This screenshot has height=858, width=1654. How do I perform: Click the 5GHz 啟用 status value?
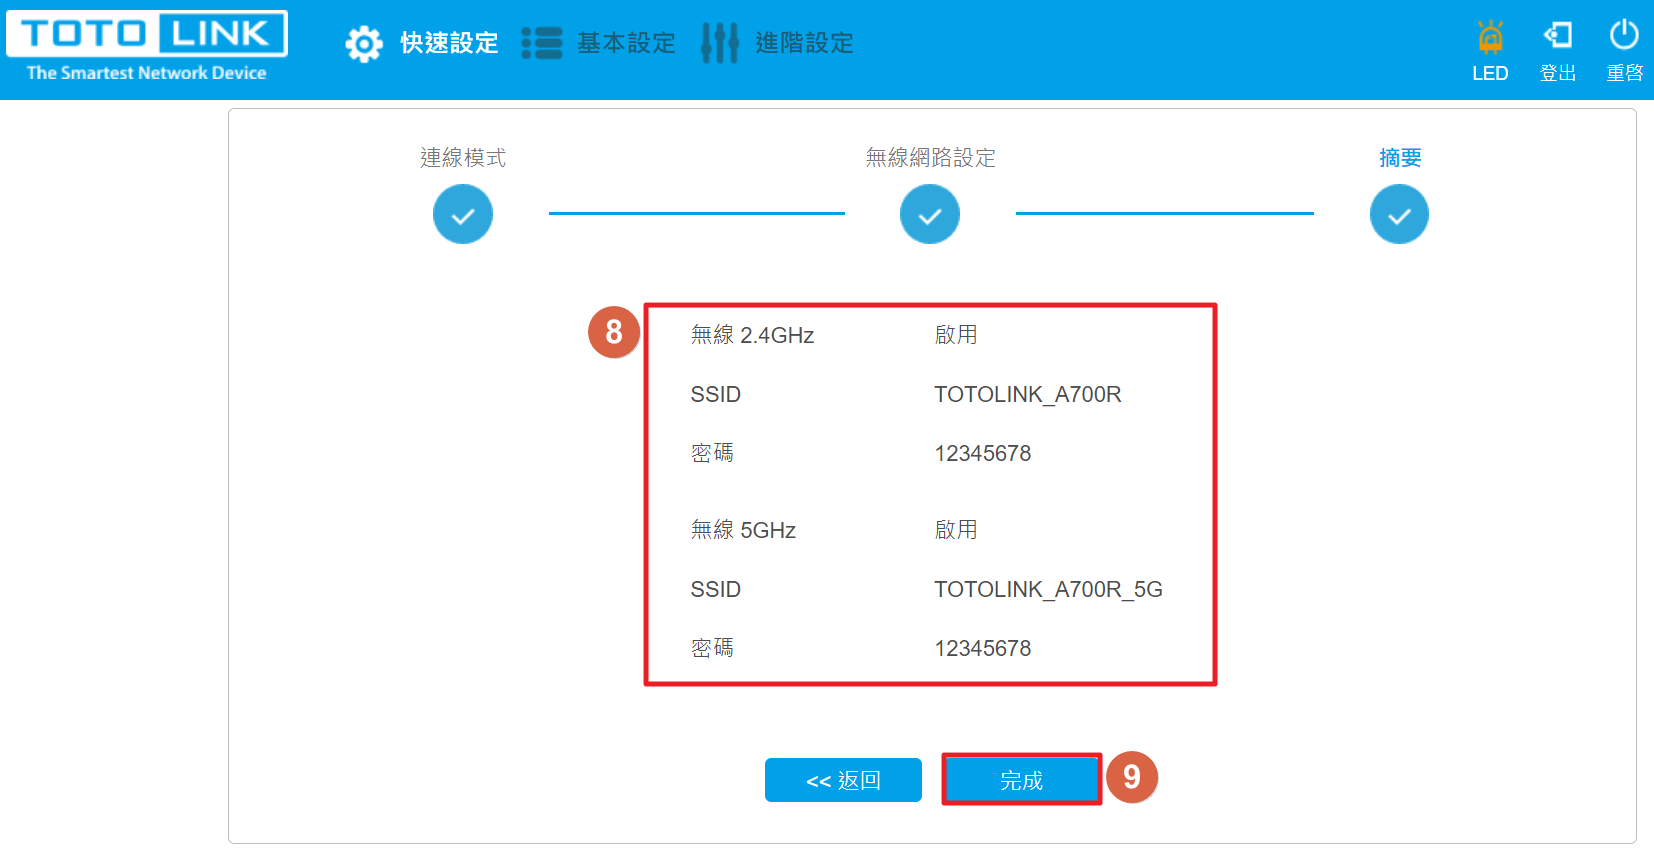(956, 530)
